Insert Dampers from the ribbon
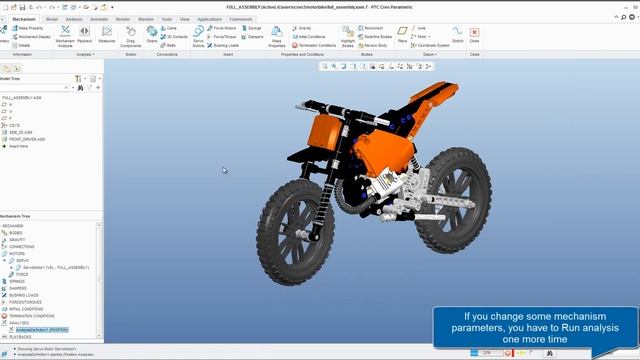 coord(252,37)
